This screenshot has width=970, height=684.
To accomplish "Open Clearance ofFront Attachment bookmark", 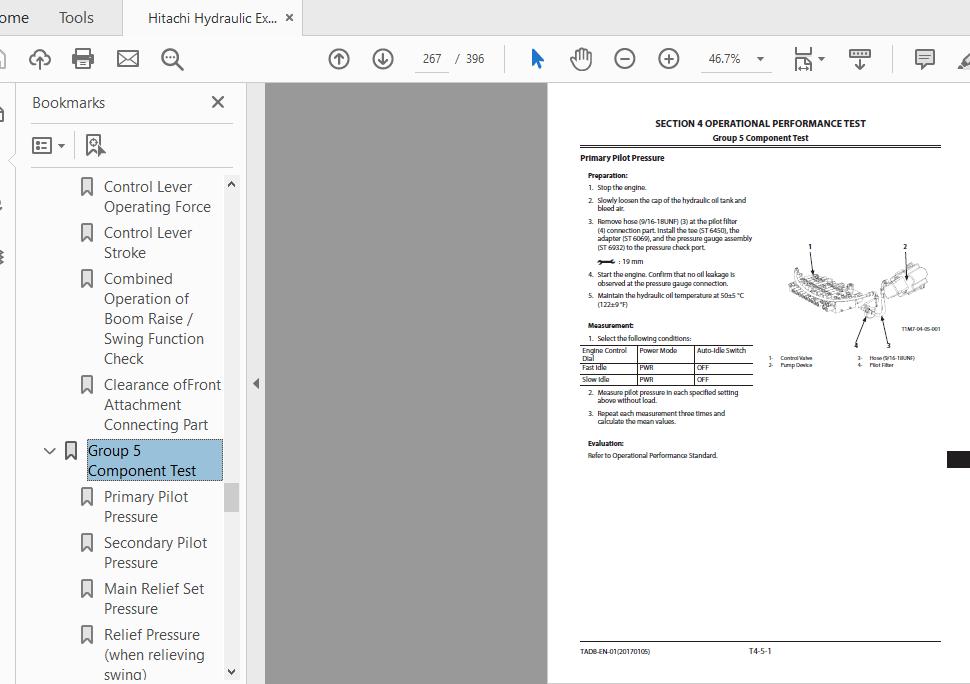I will click(x=162, y=404).
